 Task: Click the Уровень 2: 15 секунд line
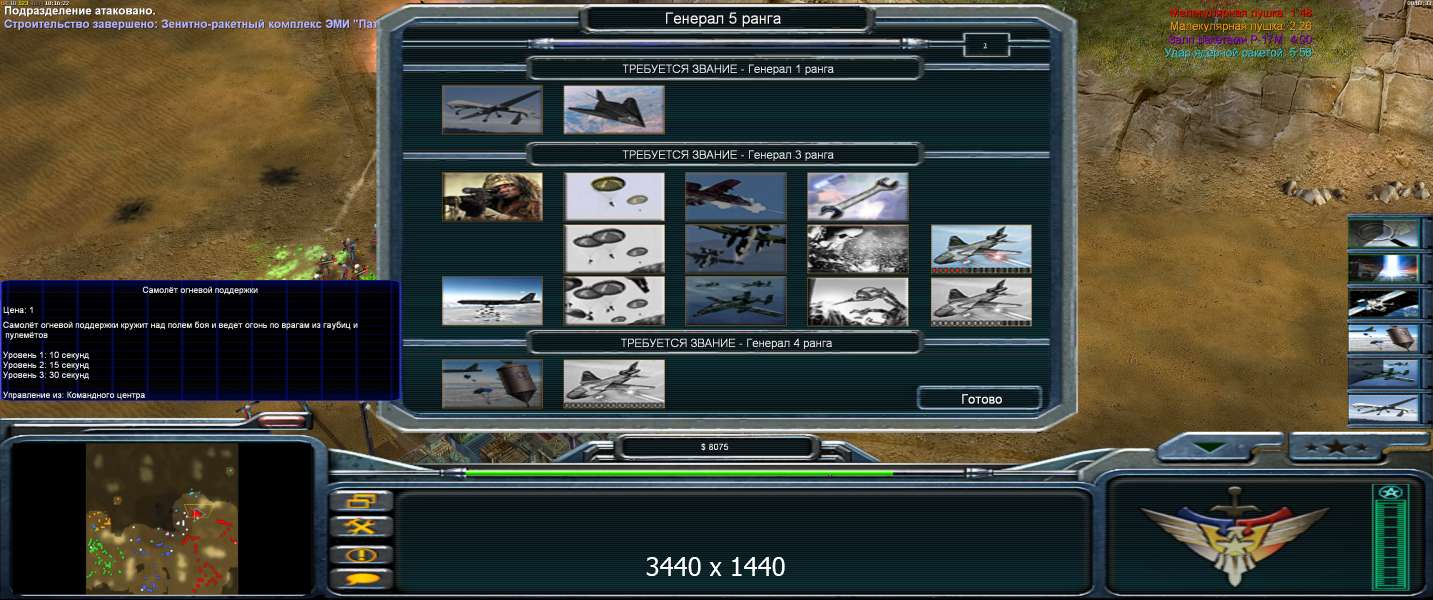point(46,365)
